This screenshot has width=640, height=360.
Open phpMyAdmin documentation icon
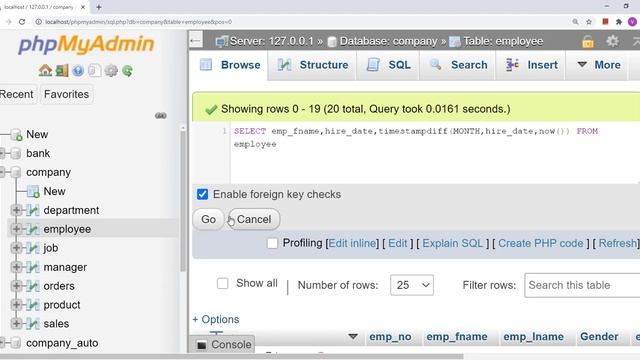click(78, 71)
